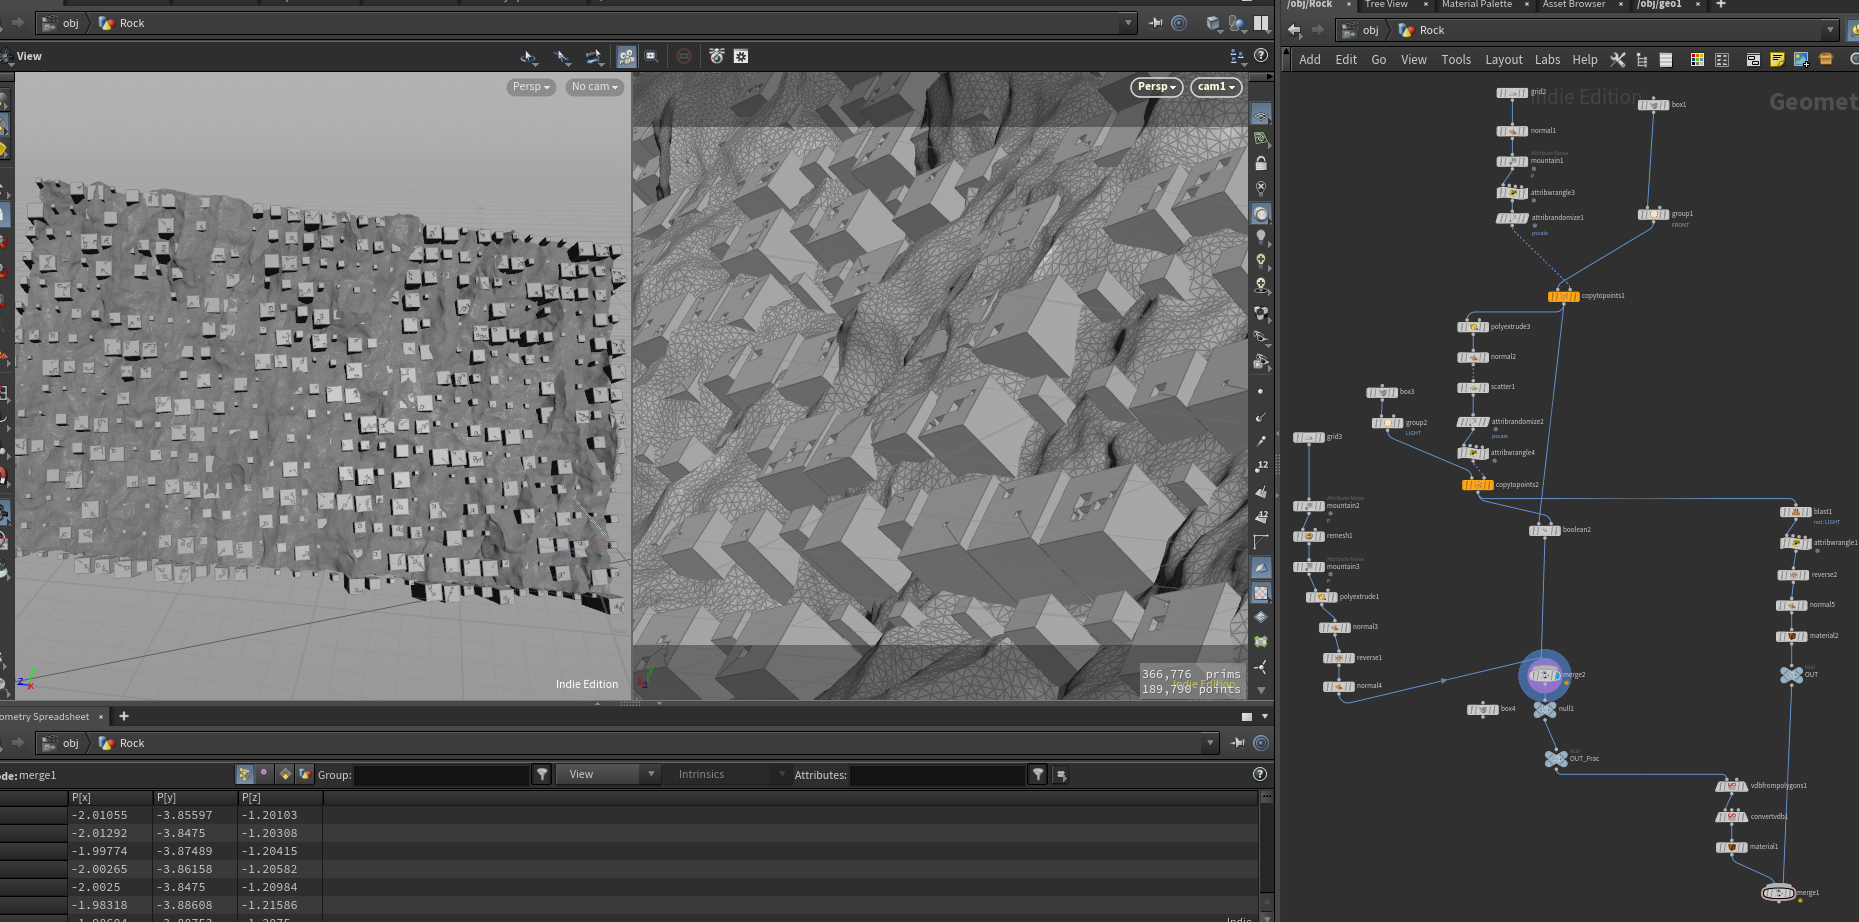The image size is (1859, 922).
Task: Click the add background image icon
Action: point(1801,60)
